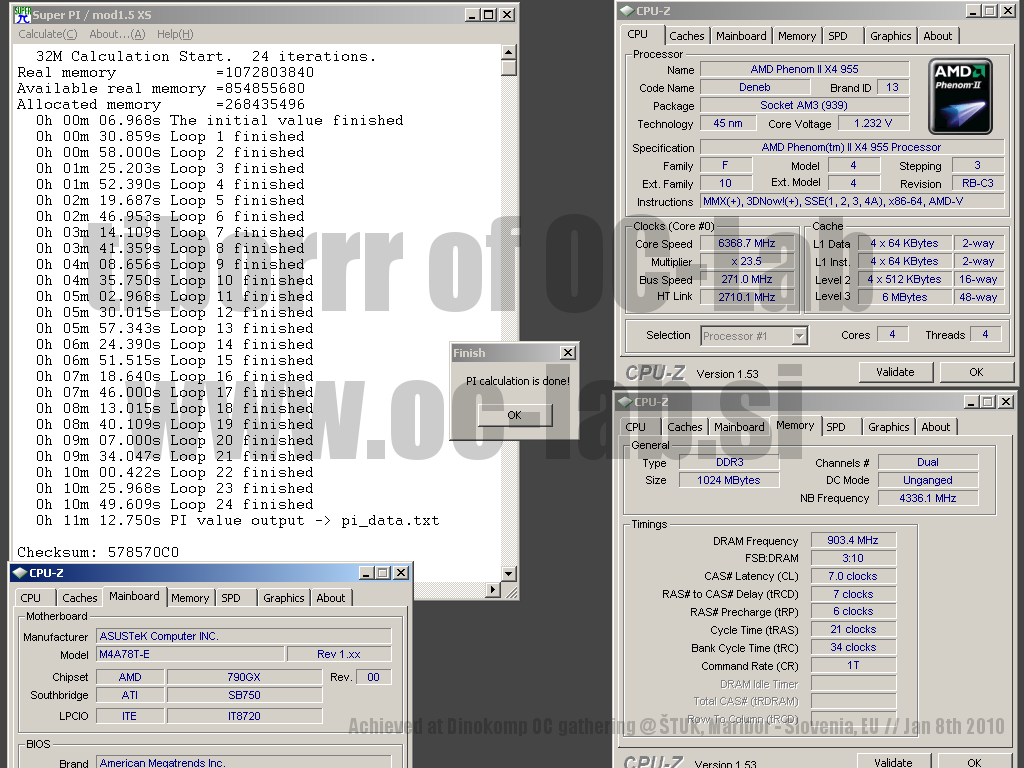Maximize the Super PI window
Image resolution: width=1024 pixels, height=768 pixels.
[488, 14]
